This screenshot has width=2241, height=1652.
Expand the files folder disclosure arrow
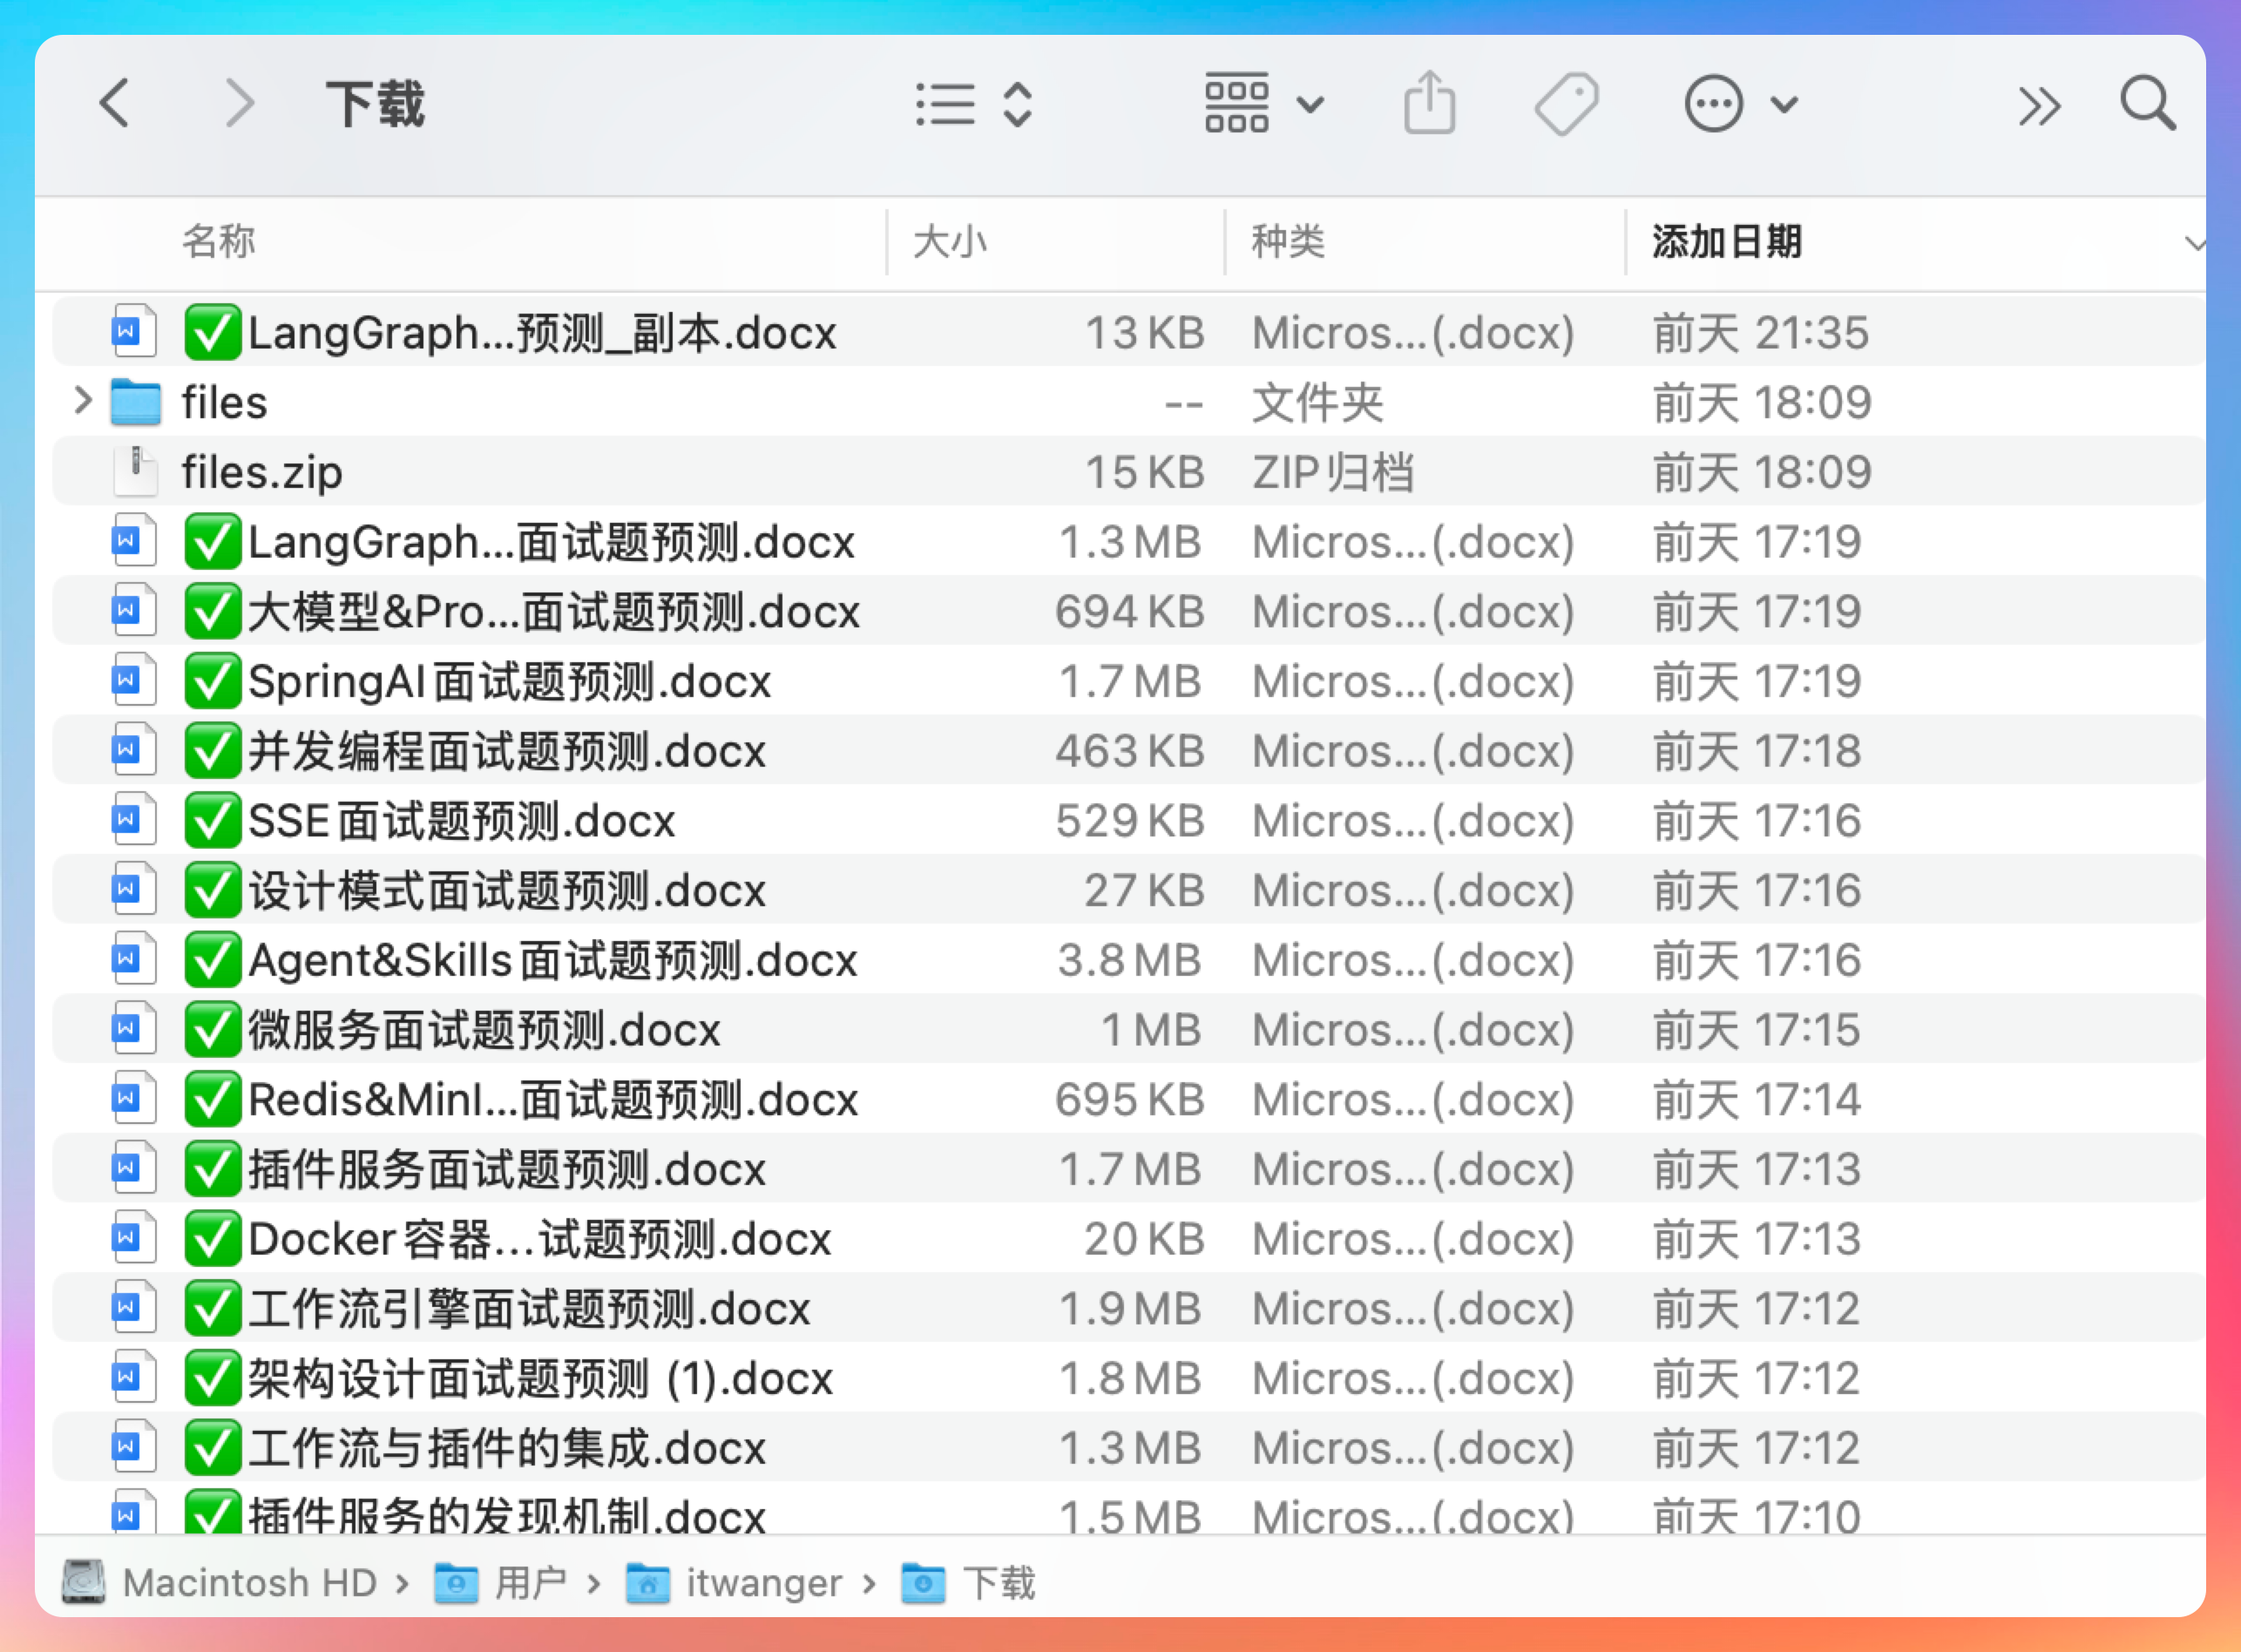(83, 402)
